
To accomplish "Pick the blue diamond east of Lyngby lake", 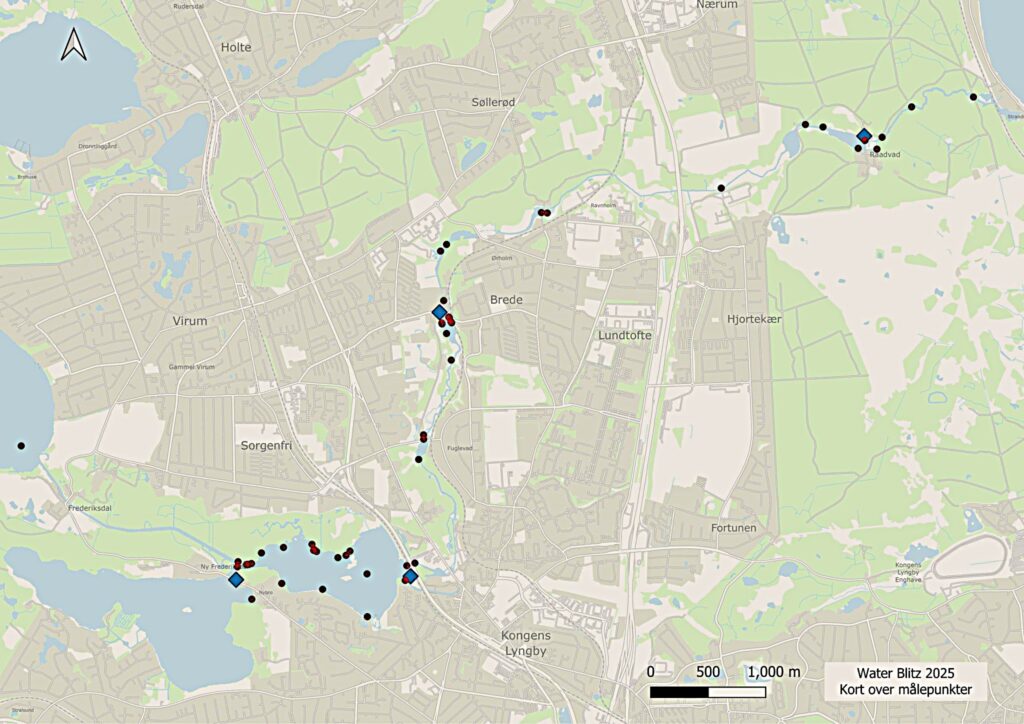I will click(410, 575).
